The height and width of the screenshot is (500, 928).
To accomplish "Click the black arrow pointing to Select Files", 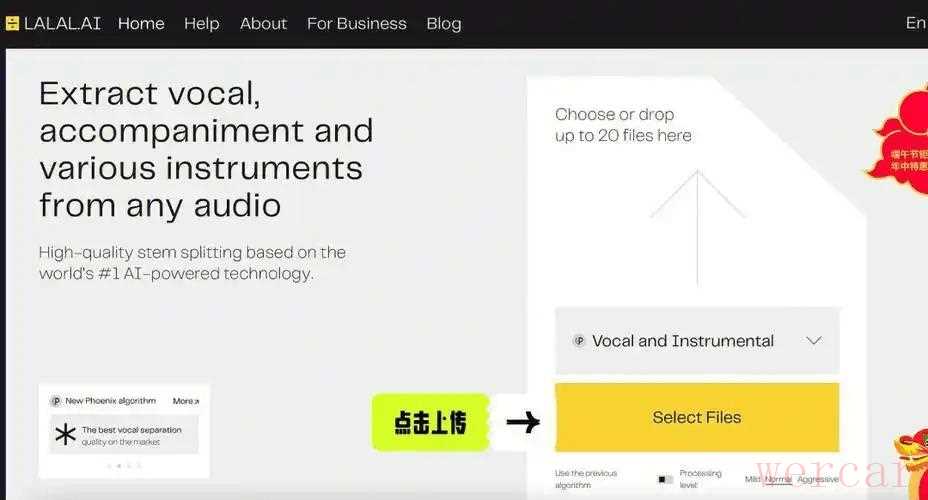I will (x=522, y=422).
